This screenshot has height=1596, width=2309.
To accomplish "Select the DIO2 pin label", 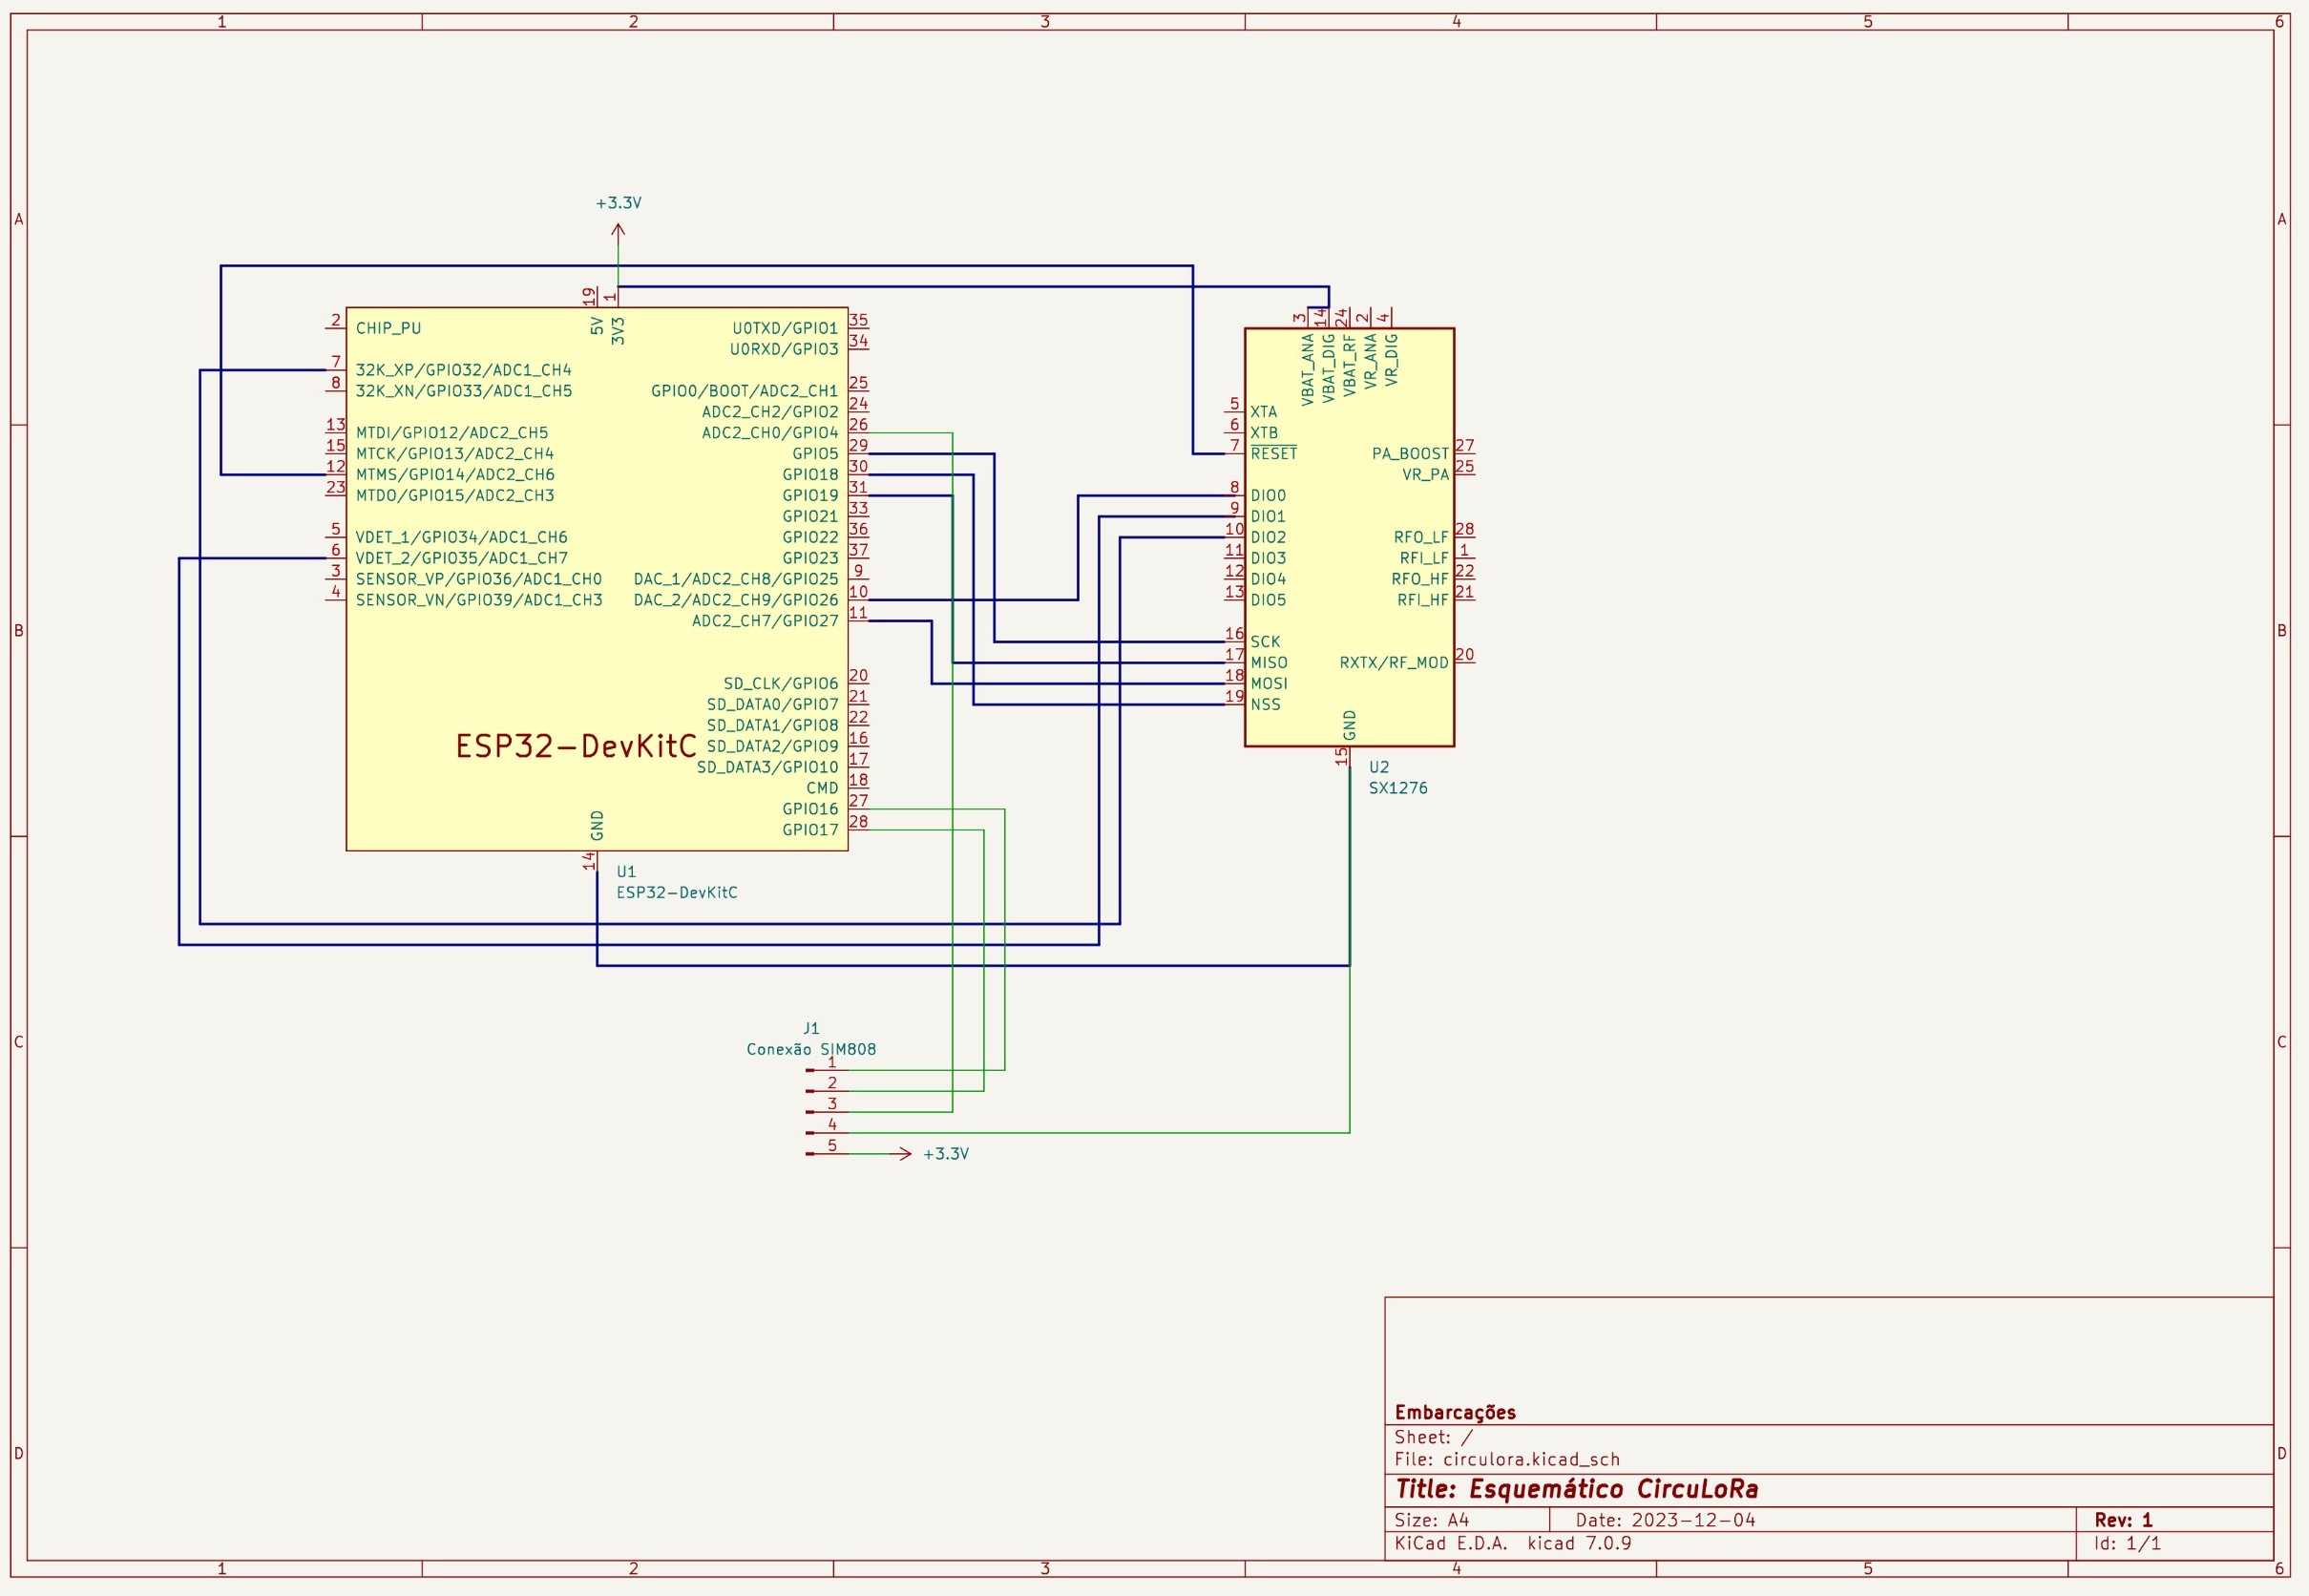I will [x=1268, y=537].
